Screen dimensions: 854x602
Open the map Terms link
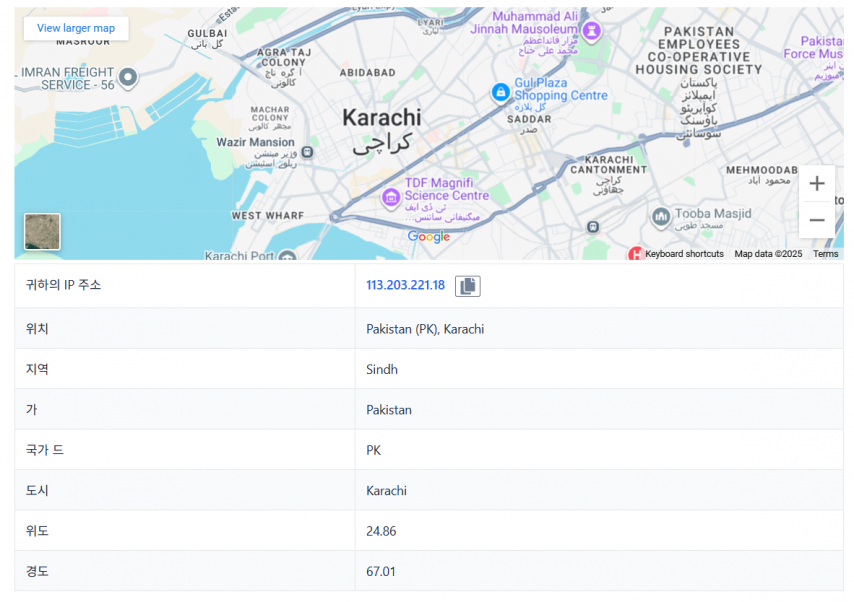825,254
